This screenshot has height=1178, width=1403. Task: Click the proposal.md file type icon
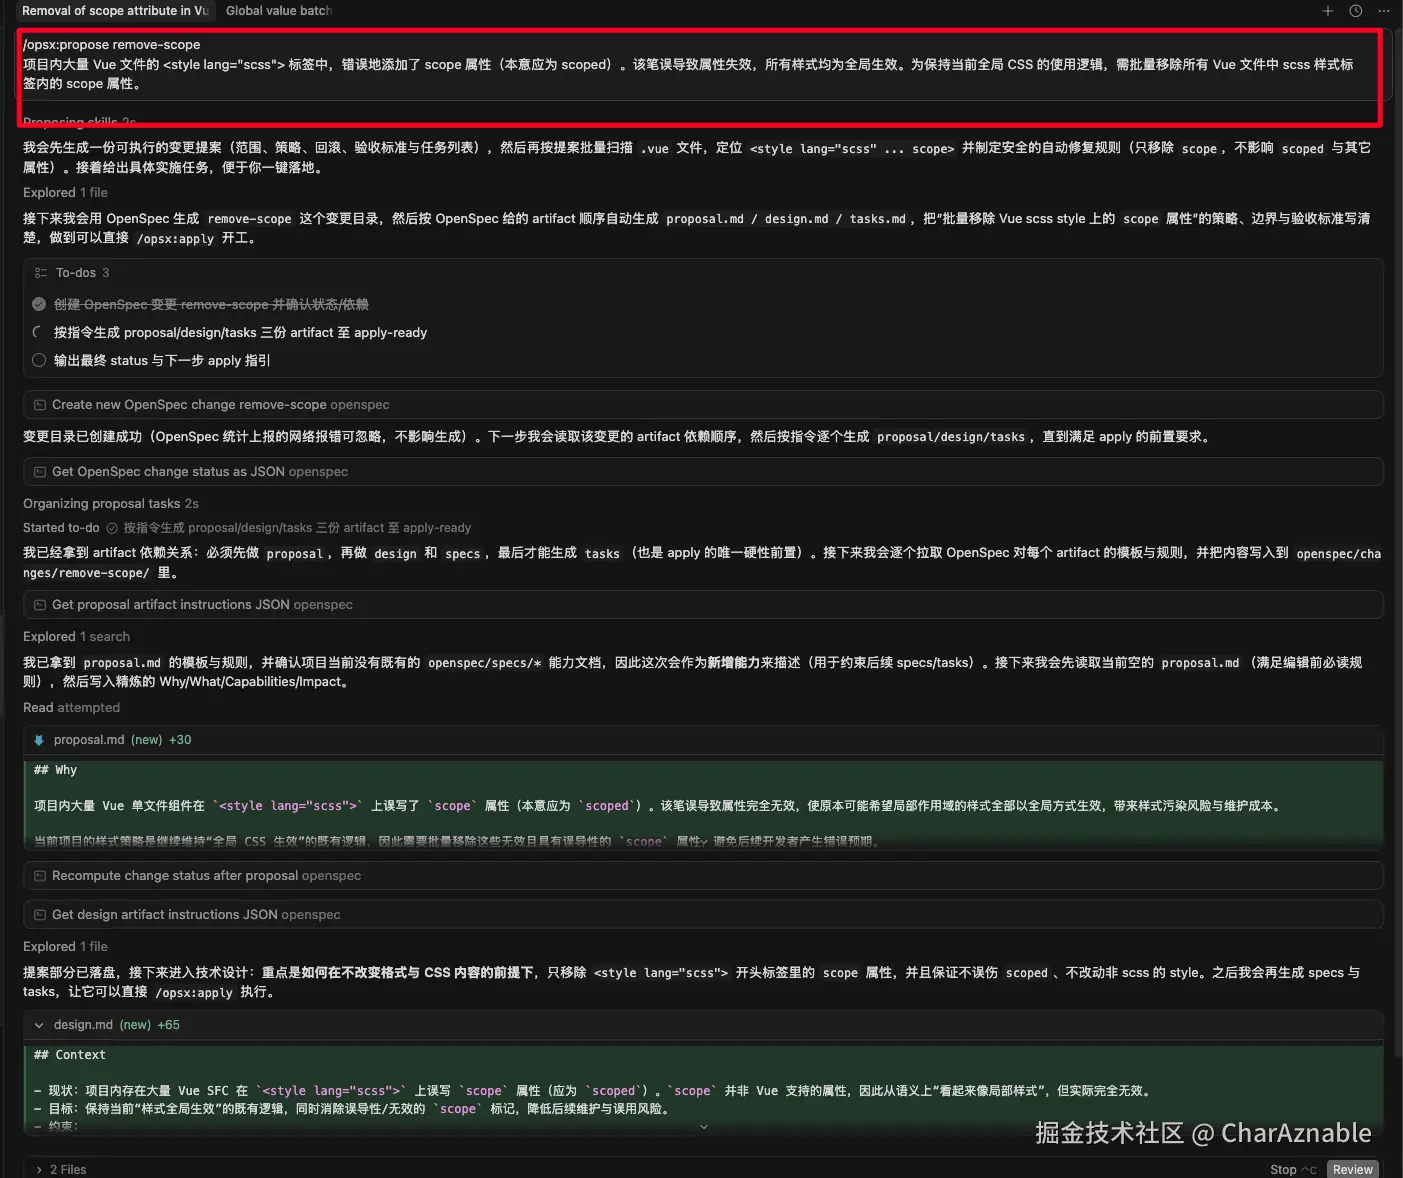click(39, 740)
